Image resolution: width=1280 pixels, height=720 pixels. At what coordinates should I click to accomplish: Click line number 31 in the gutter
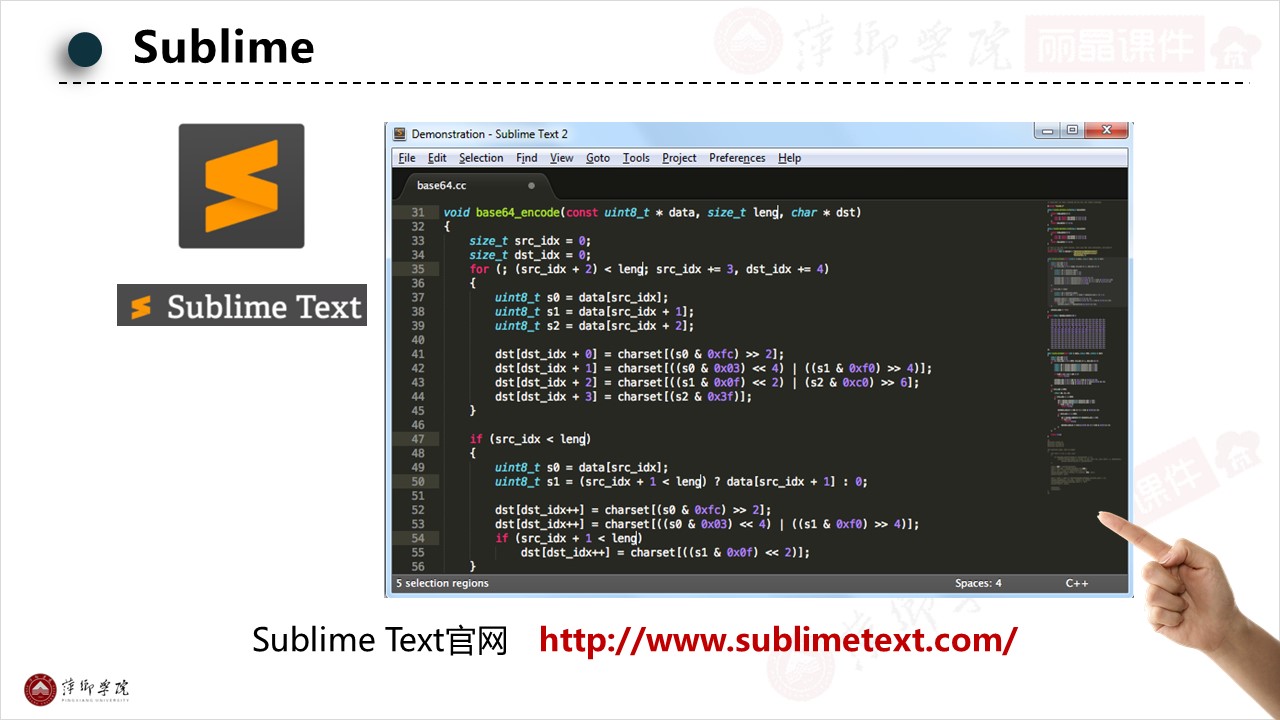coord(417,212)
